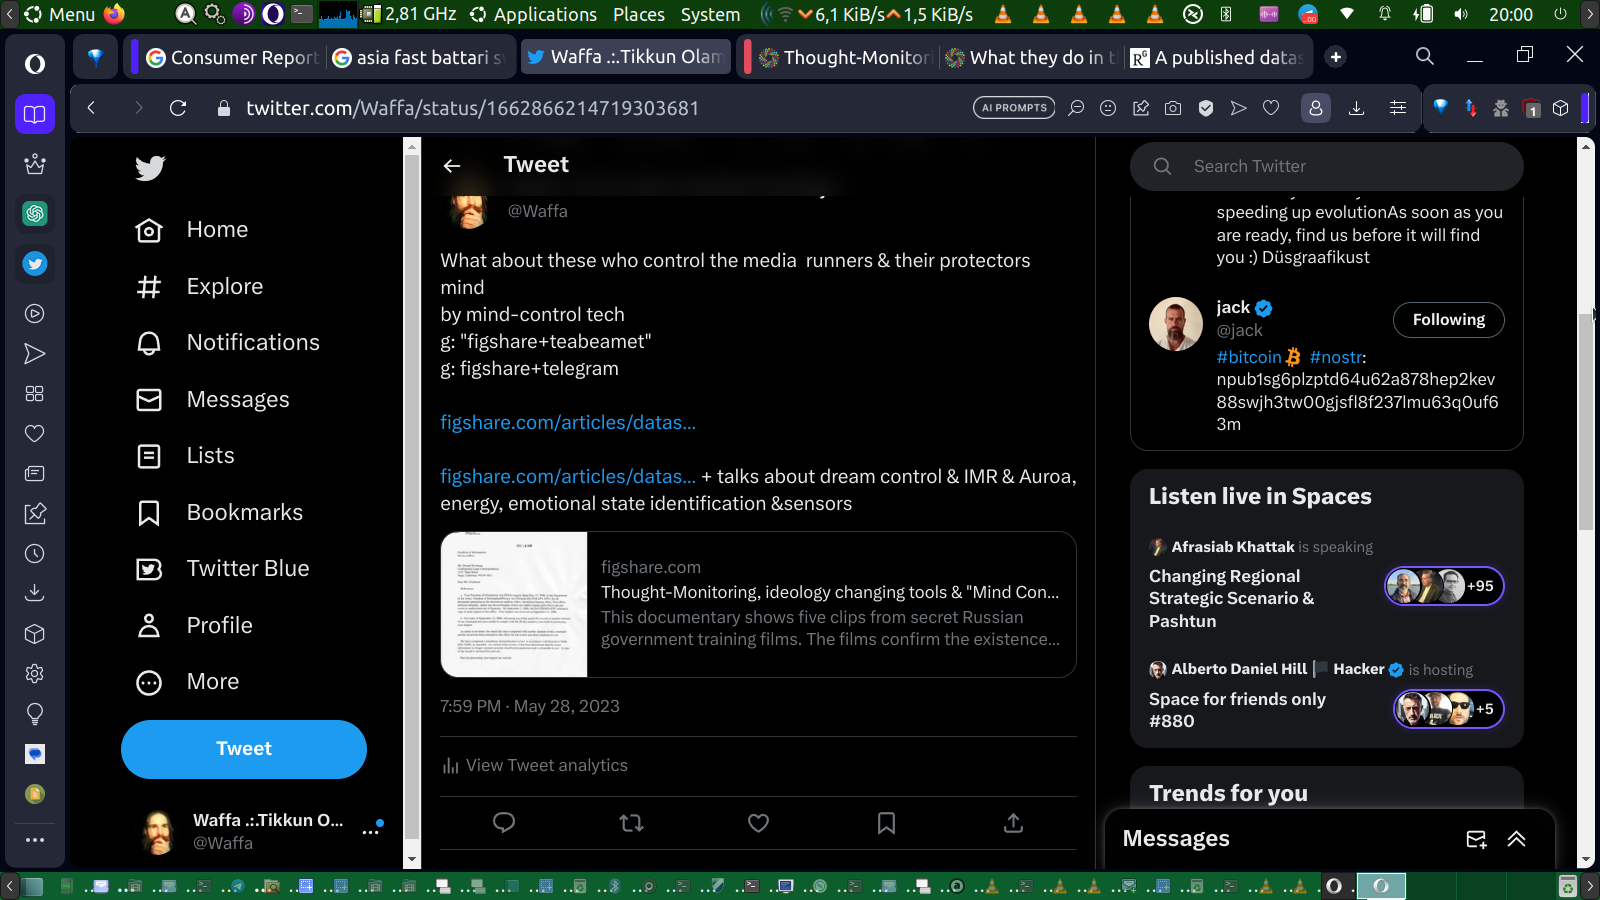
Task: Retweet the tweet with the retweet icon
Action: (631, 823)
